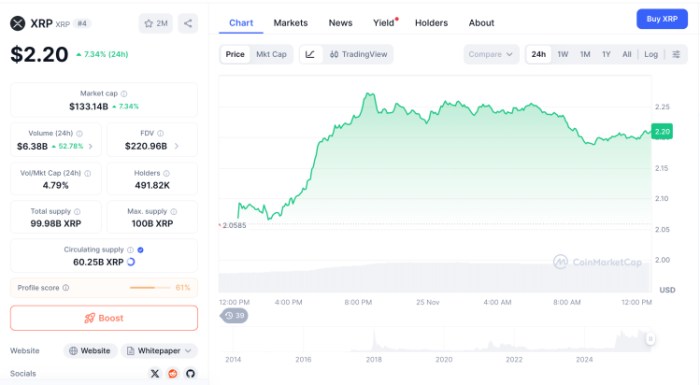Open chart settings sliders icon
The width and height of the screenshot is (700, 385).
point(676,54)
